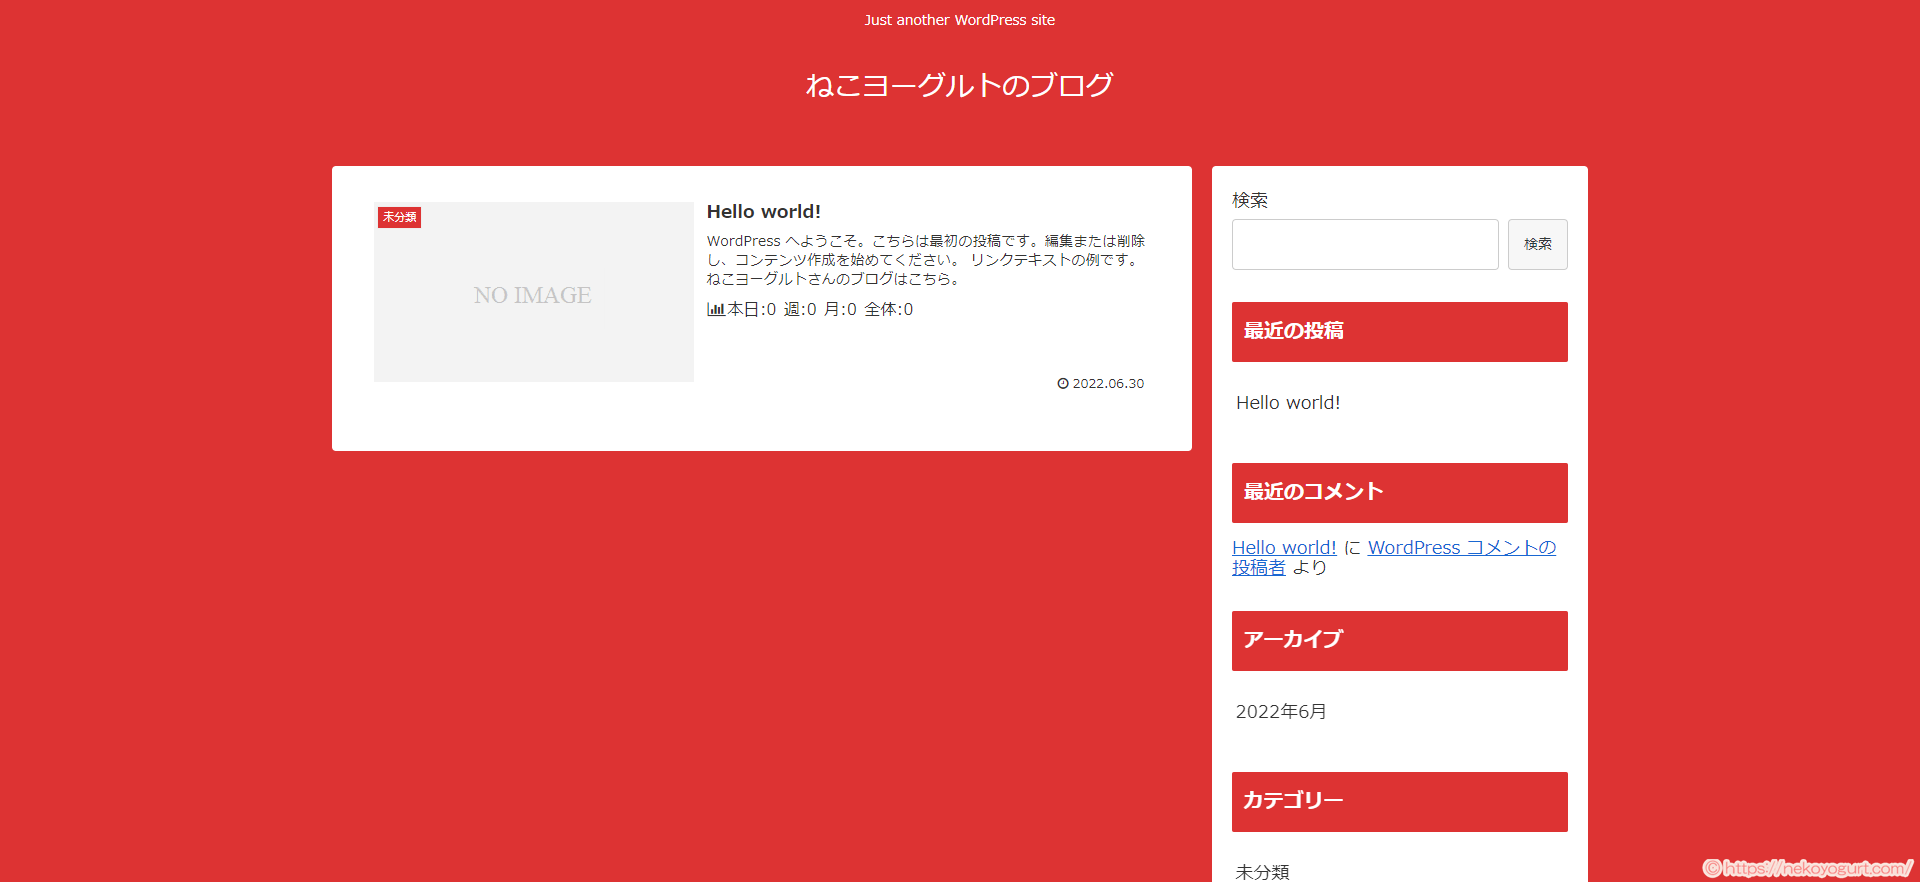
Task: Open the Hello world! post title in the article card
Action: tap(763, 212)
